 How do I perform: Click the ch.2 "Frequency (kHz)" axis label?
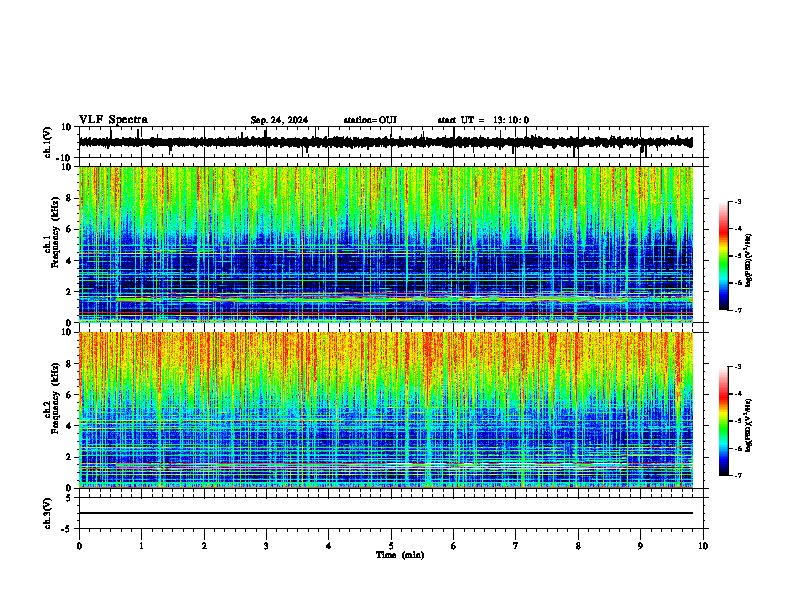pos(54,398)
